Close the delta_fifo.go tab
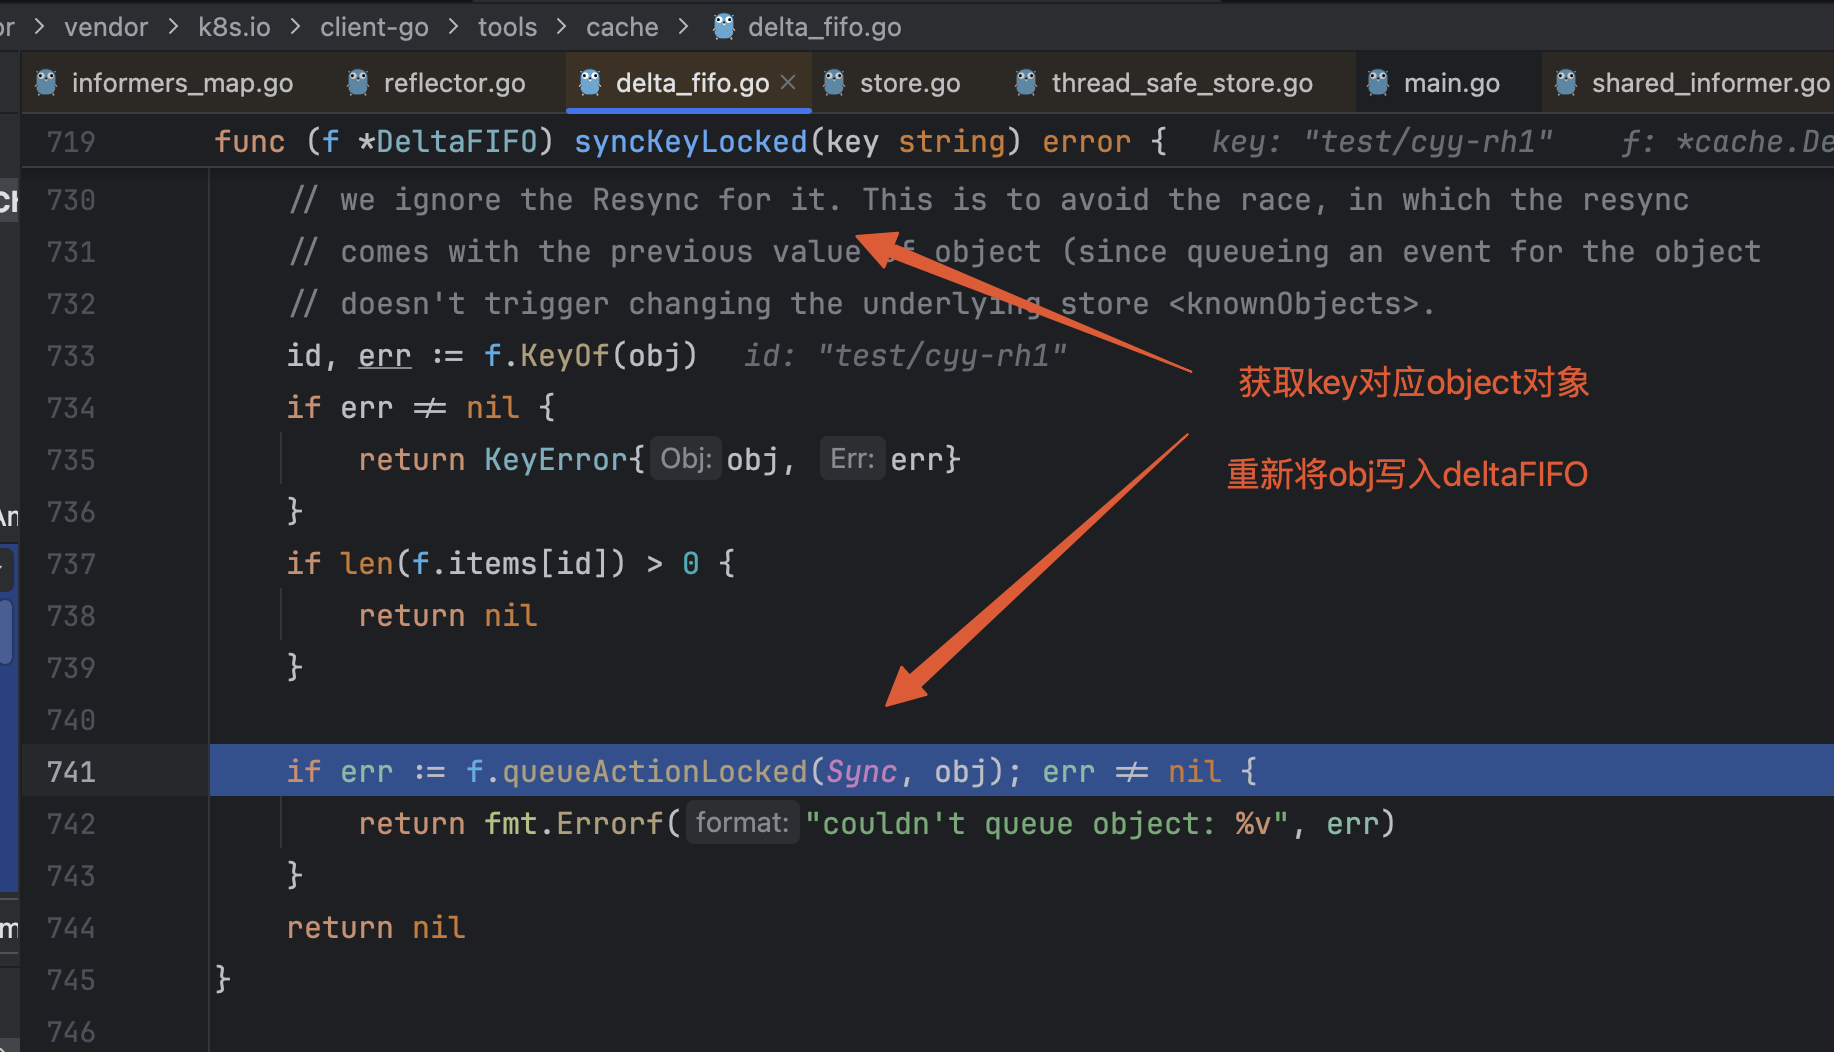1834x1052 pixels. point(788,82)
